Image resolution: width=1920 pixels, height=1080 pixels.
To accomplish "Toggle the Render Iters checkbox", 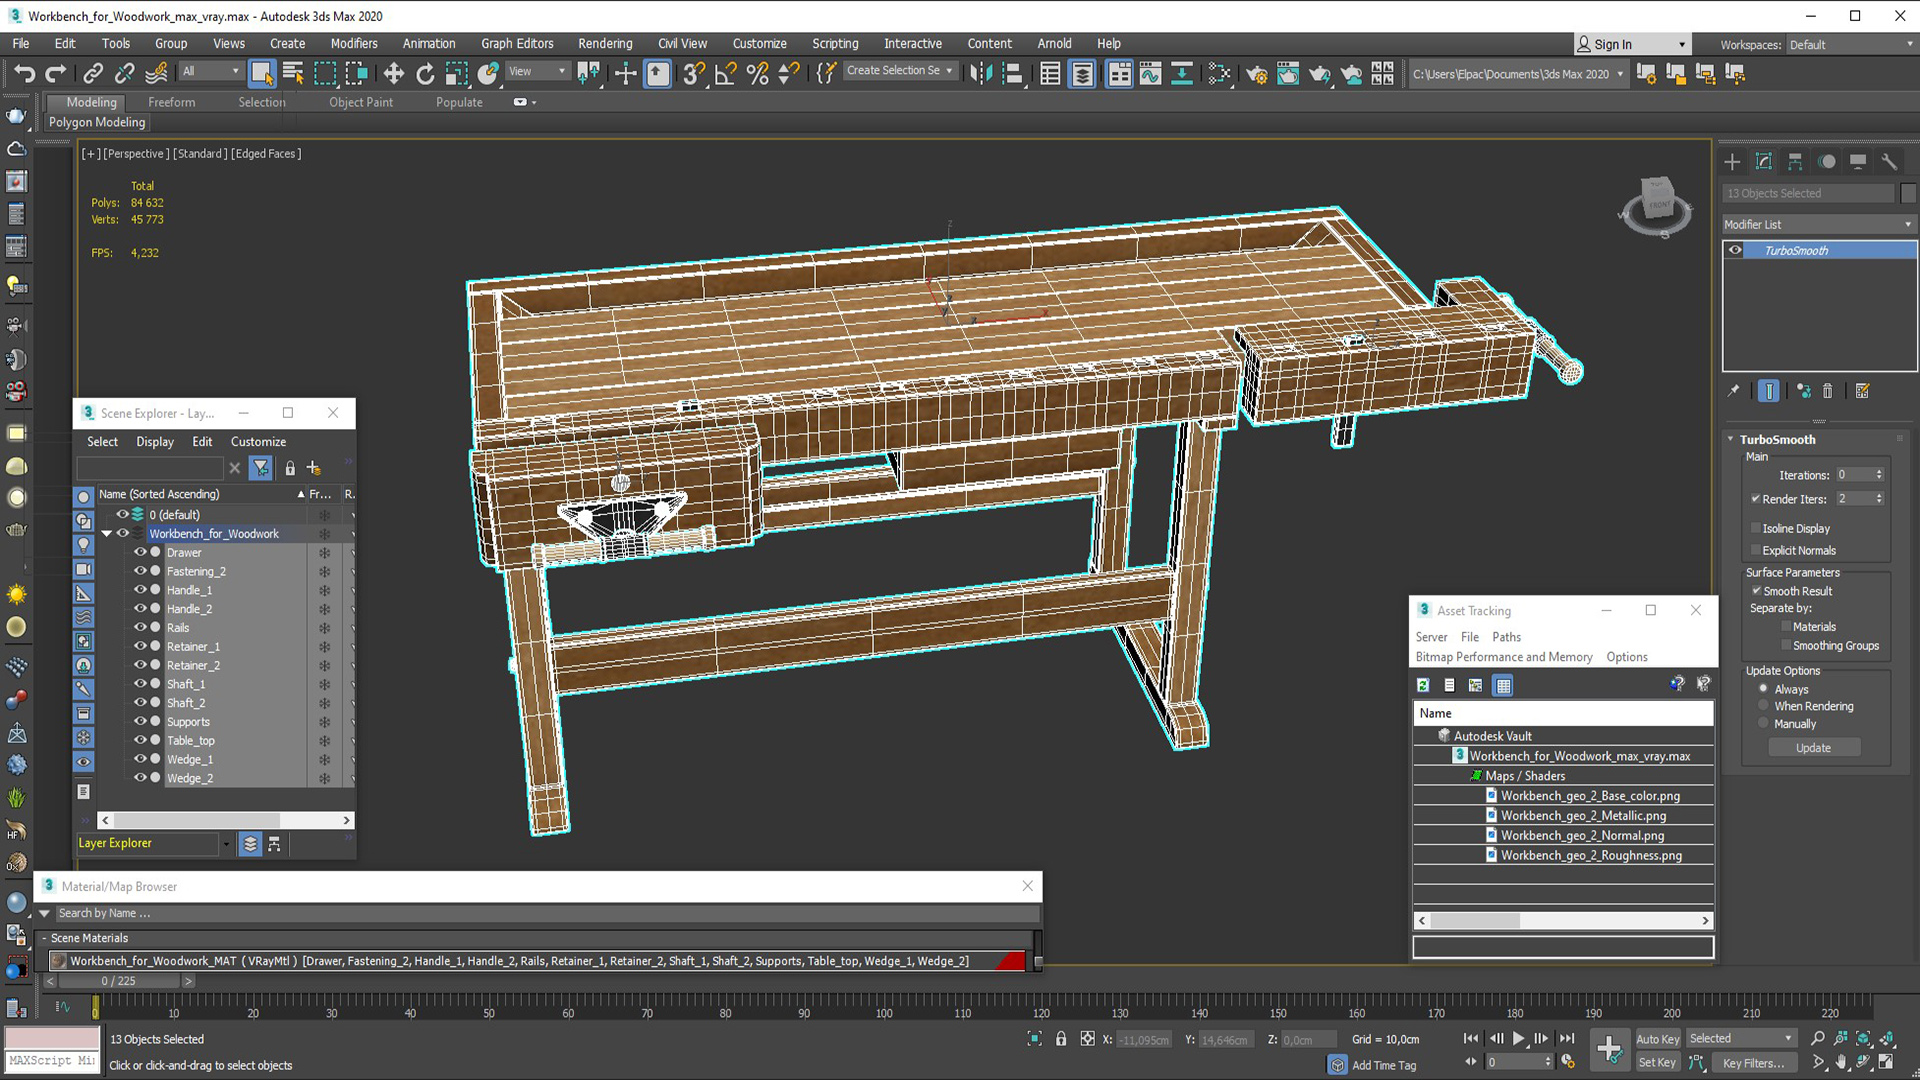I will (x=1756, y=499).
